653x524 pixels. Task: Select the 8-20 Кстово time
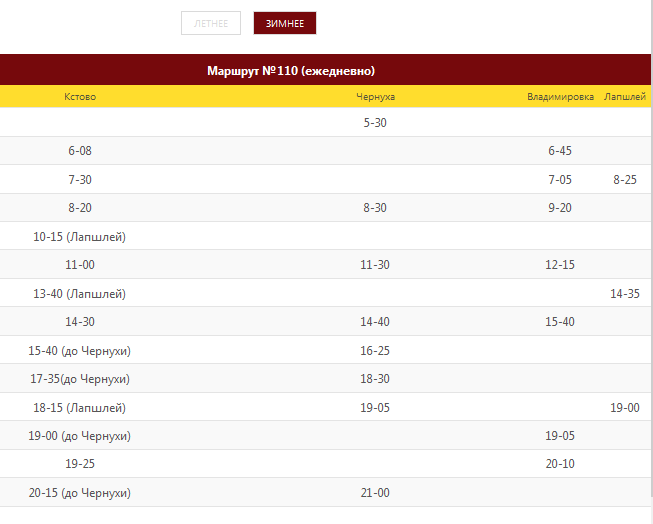click(x=80, y=208)
